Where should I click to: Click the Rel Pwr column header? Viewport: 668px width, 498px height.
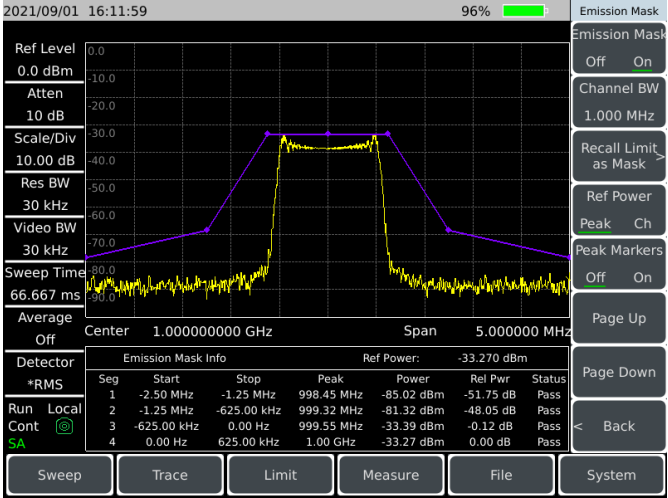(490, 379)
